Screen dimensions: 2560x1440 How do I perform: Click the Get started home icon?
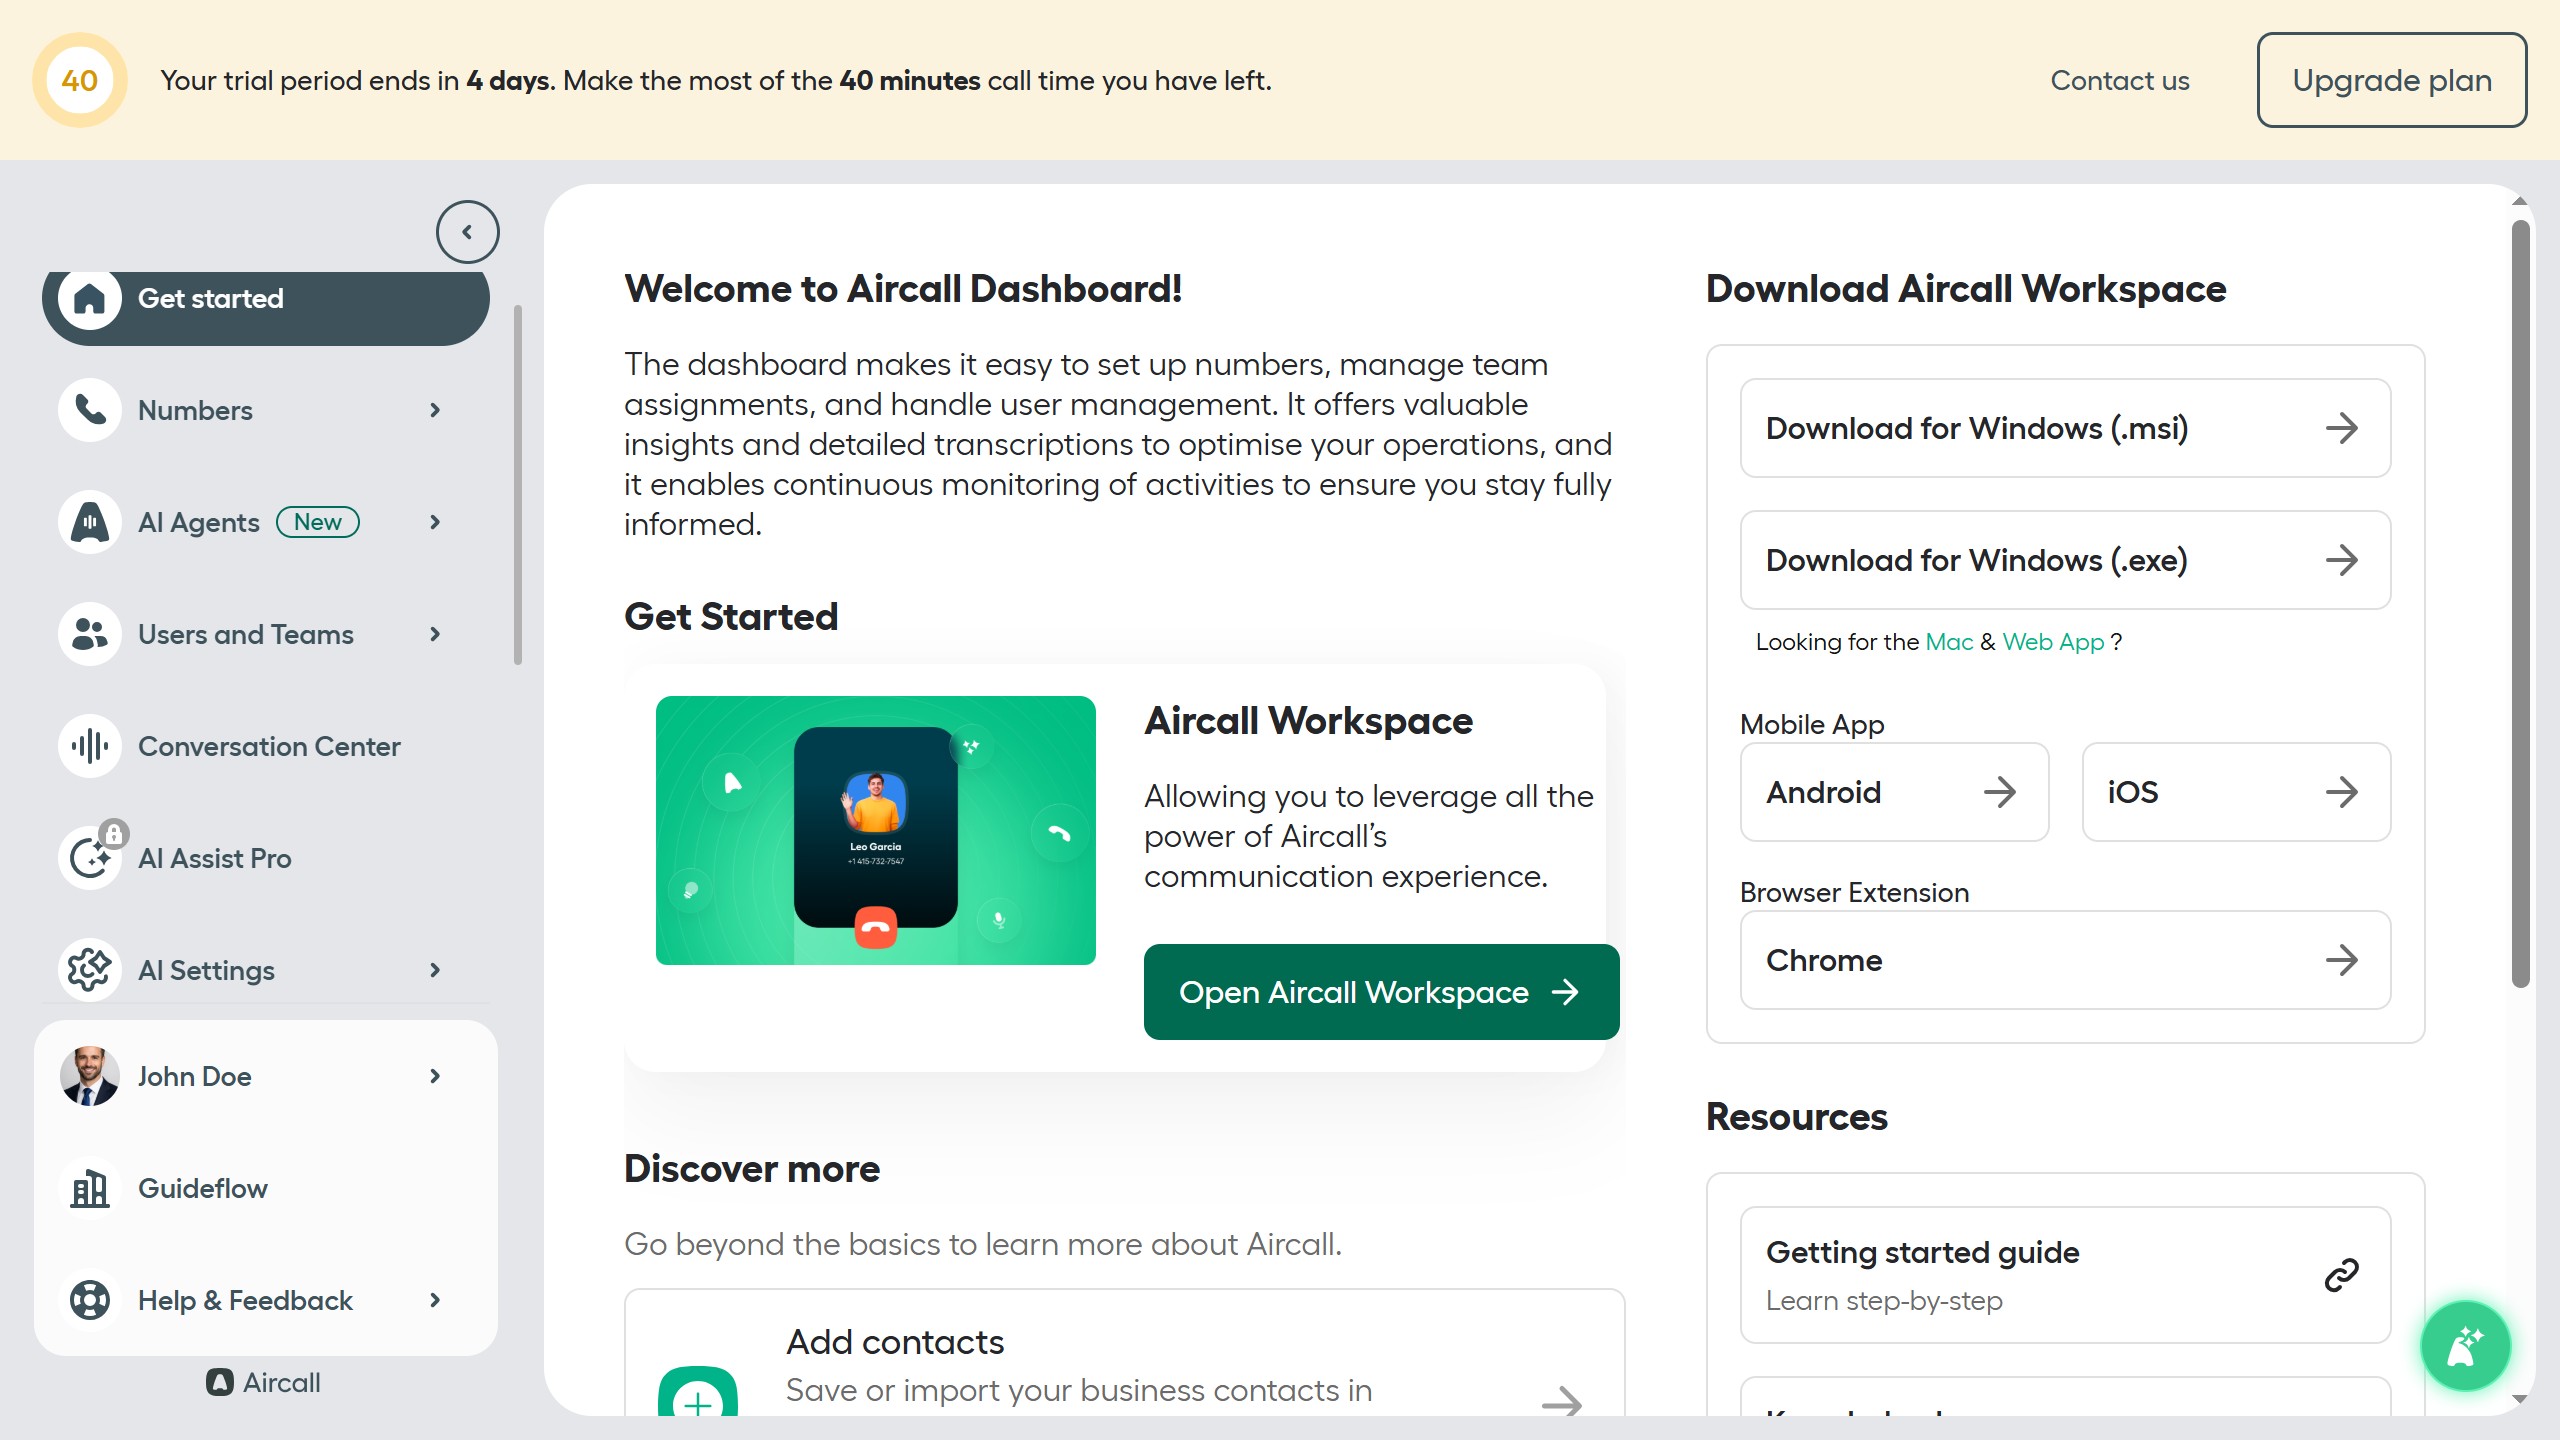click(90, 298)
